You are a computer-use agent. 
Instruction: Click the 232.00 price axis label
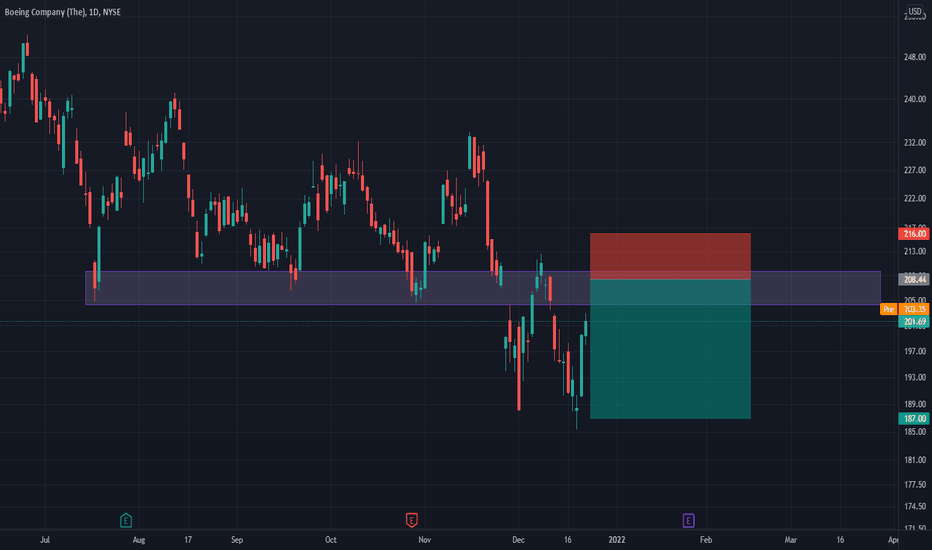[x=915, y=143]
